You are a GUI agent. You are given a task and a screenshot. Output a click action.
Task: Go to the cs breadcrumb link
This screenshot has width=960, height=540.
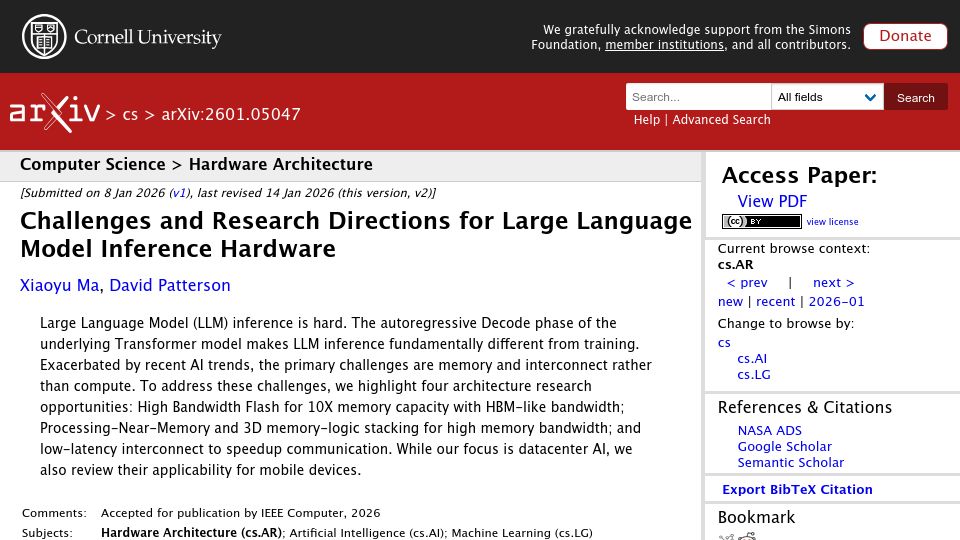click(130, 114)
